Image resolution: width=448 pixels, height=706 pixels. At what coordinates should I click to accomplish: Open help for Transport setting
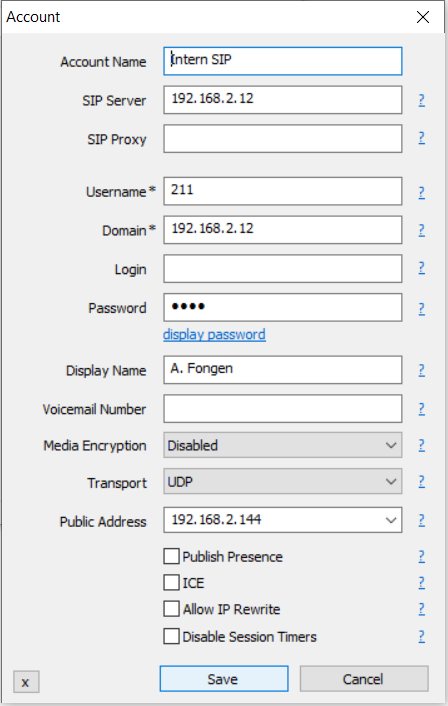click(x=421, y=481)
